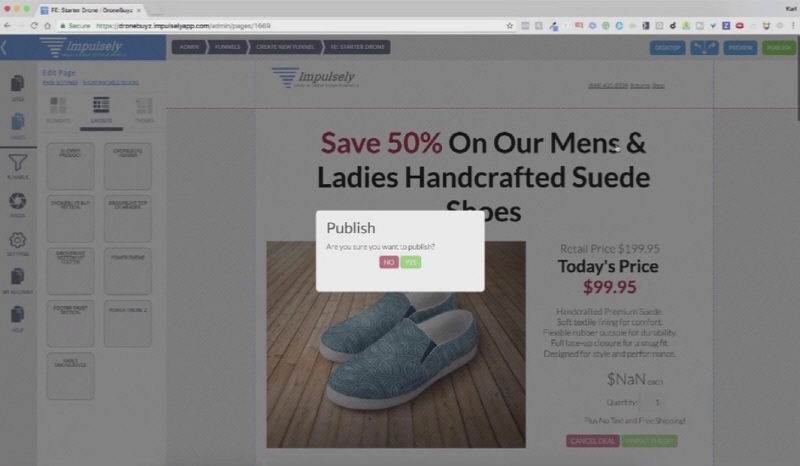Go to Create New Funnel breadcrumb
This screenshot has width=800, height=466.
pyautogui.click(x=285, y=47)
